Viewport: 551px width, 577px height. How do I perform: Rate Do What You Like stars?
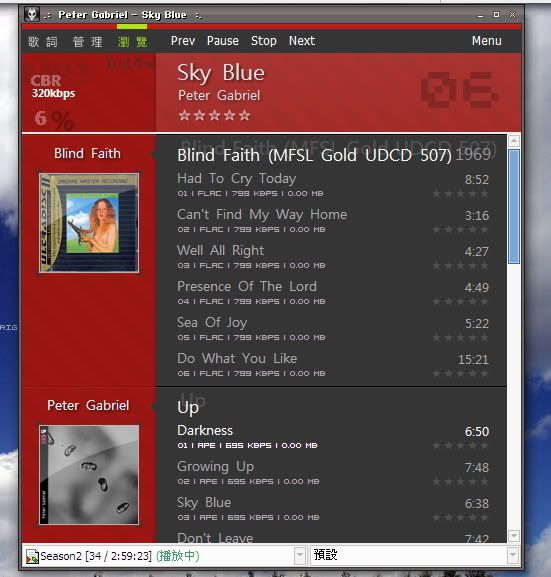tap(460, 374)
